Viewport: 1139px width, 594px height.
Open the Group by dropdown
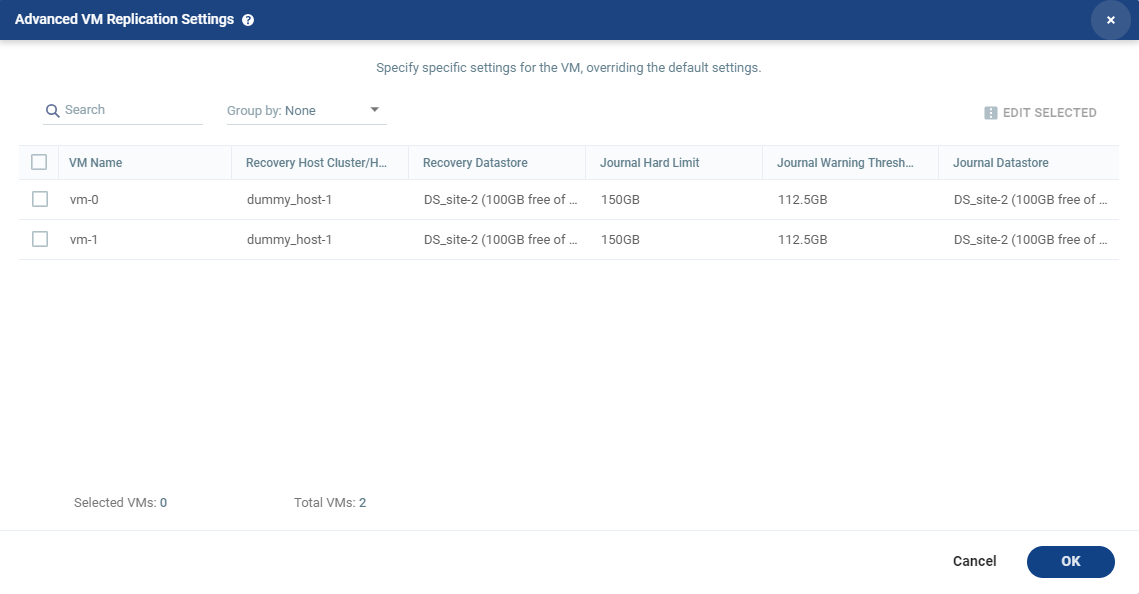306,110
